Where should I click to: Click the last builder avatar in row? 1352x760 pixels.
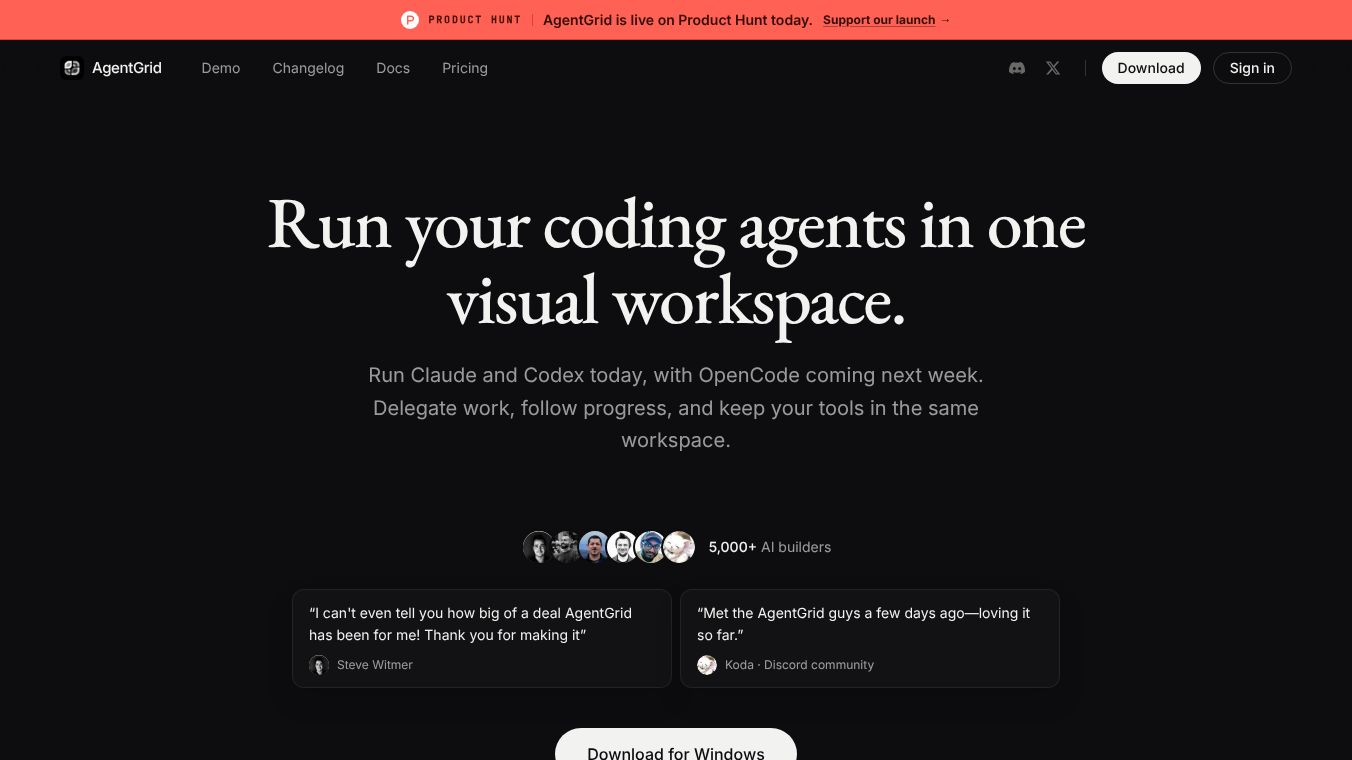pyautogui.click(x=679, y=547)
